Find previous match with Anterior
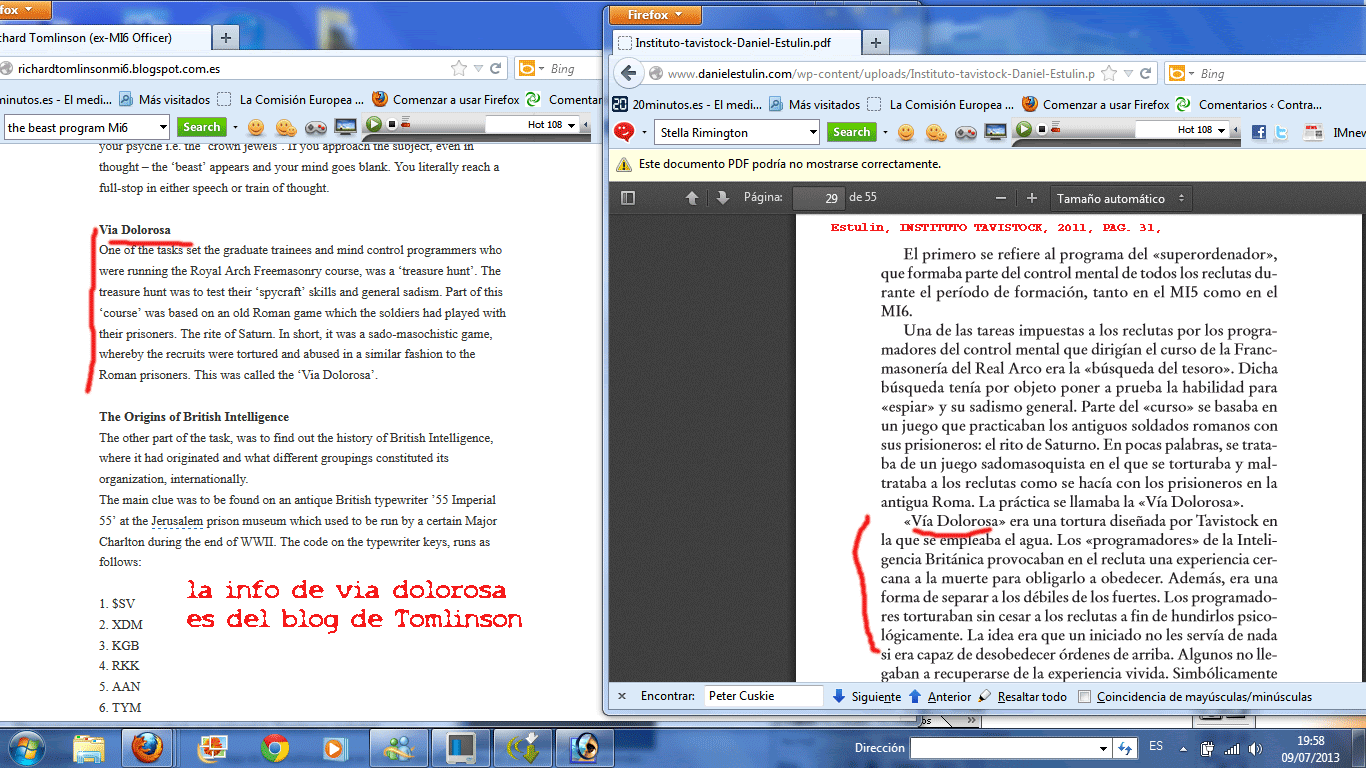Viewport: 1366px width, 768px height. [940, 696]
